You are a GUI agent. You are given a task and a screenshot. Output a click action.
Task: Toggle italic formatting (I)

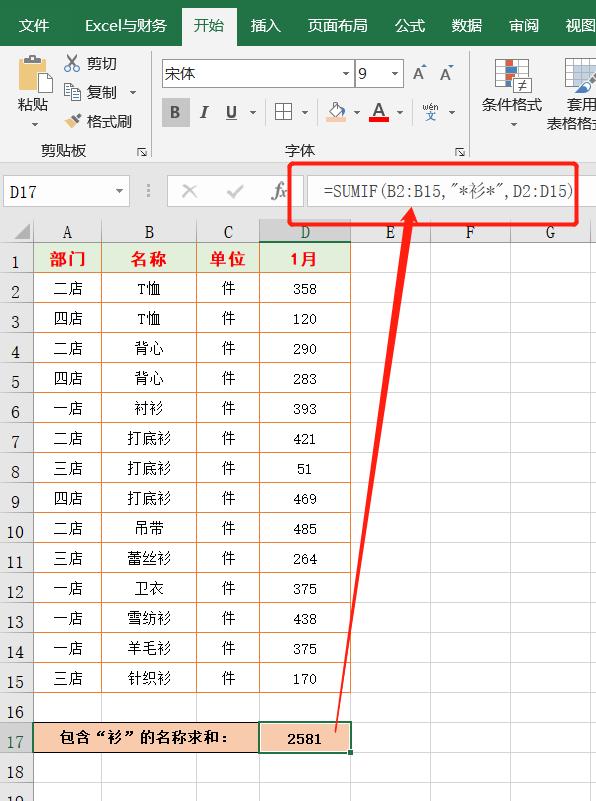coord(204,112)
